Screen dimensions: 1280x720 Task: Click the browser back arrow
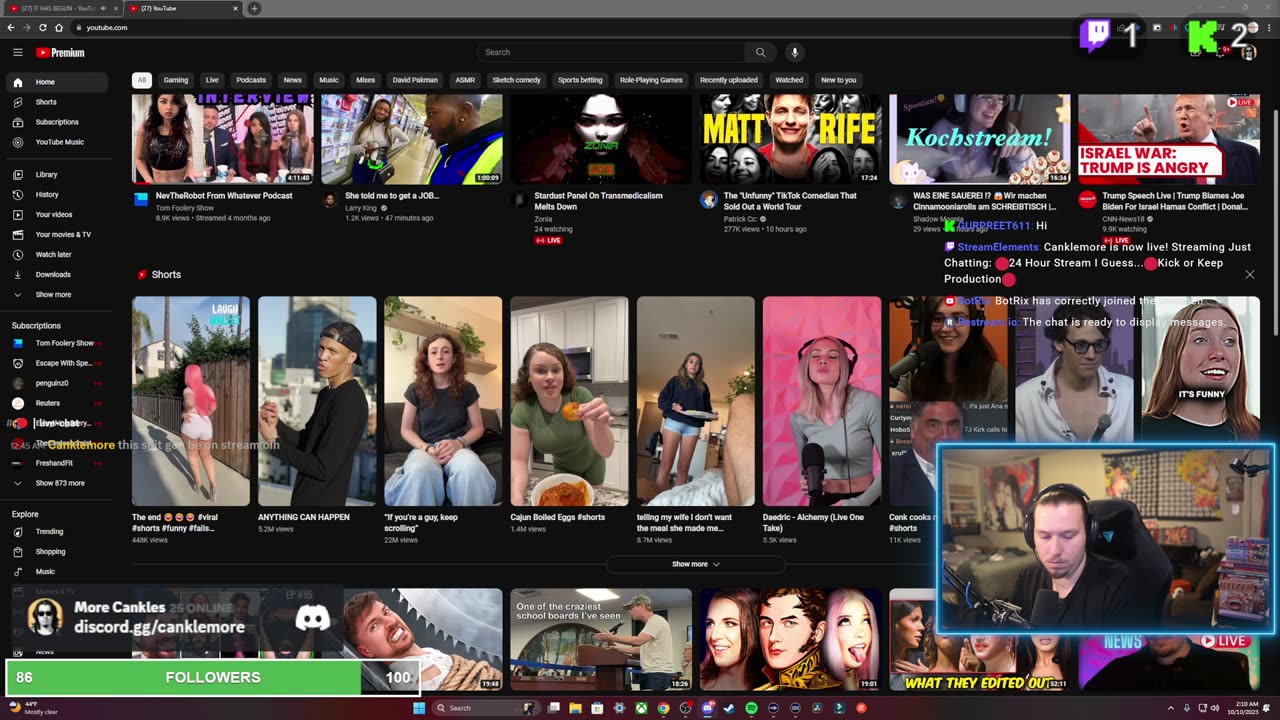click(x=10, y=27)
